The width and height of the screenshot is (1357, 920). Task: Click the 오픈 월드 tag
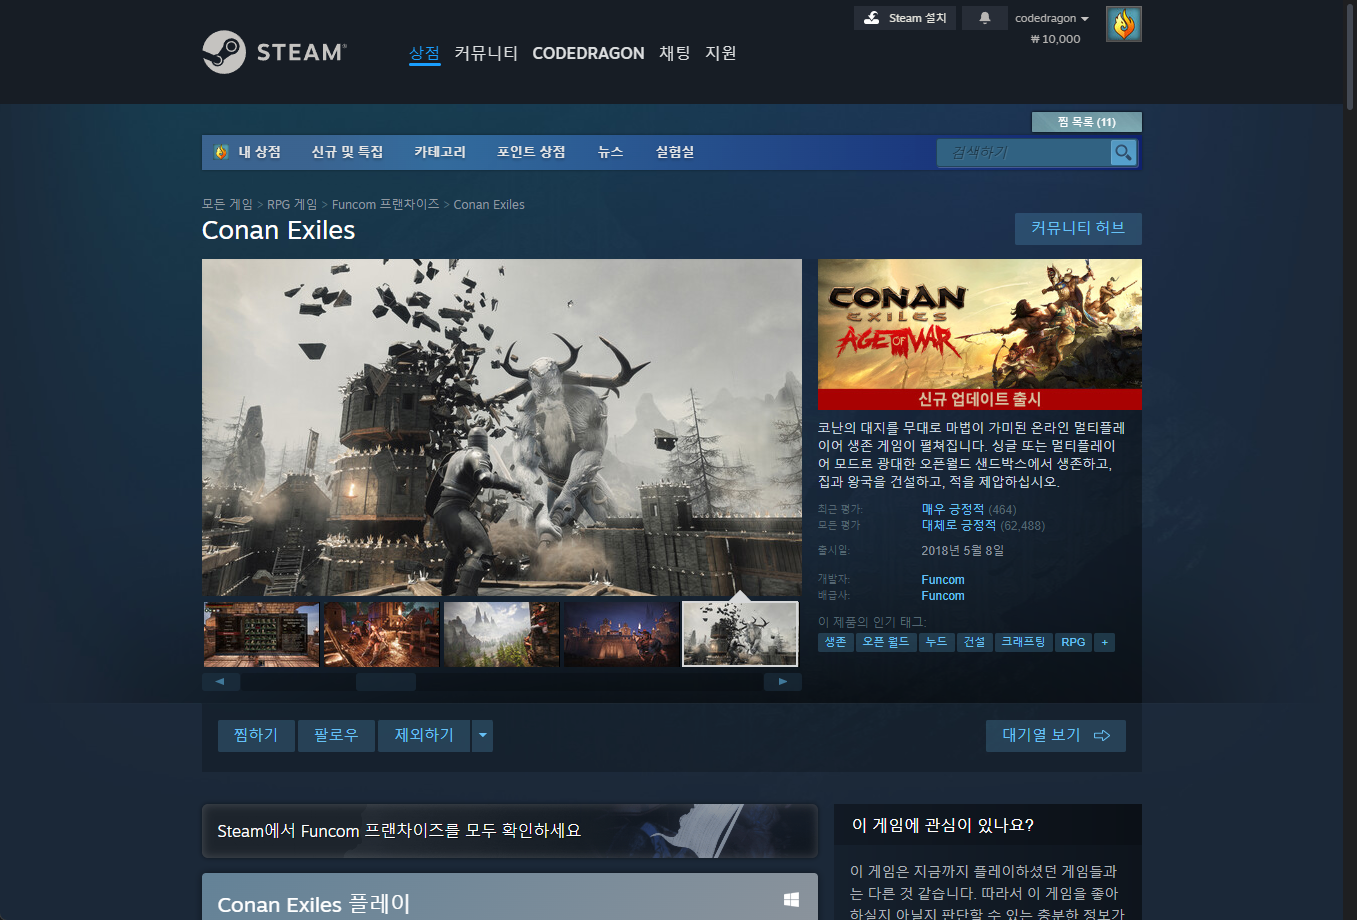(x=886, y=642)
